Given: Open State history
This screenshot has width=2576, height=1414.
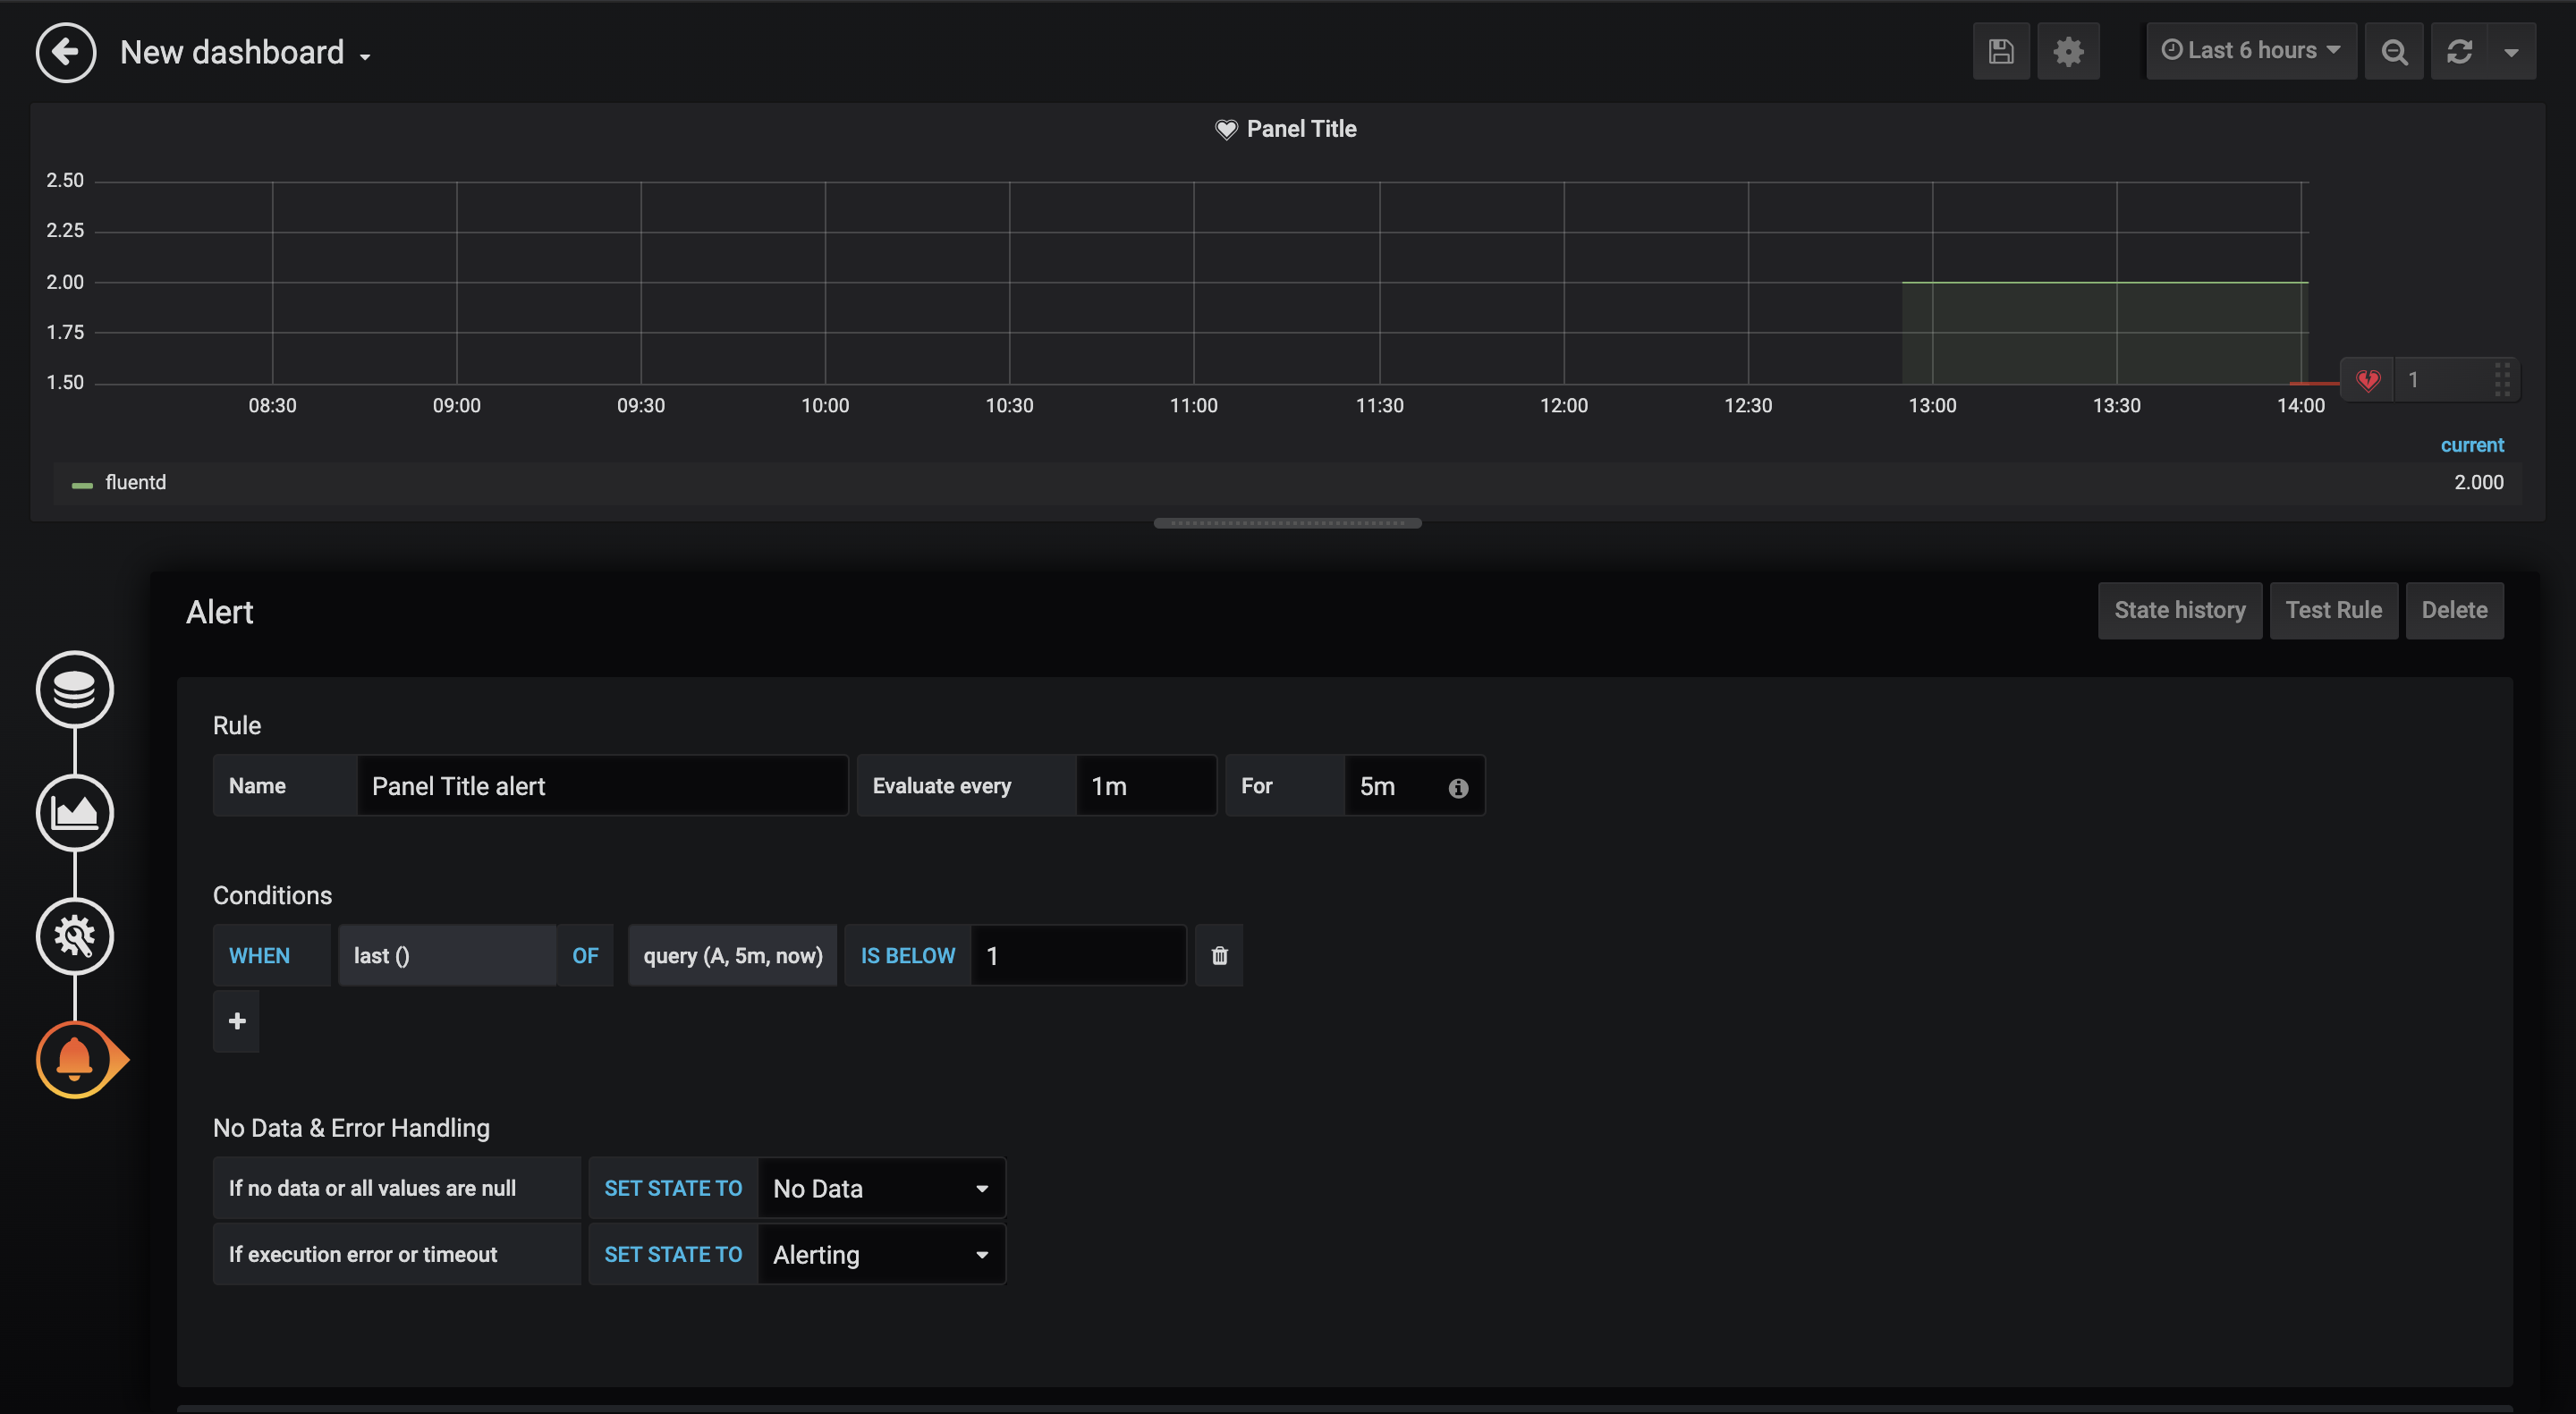Looking at the screenshot, I should tap(2180, 610).
